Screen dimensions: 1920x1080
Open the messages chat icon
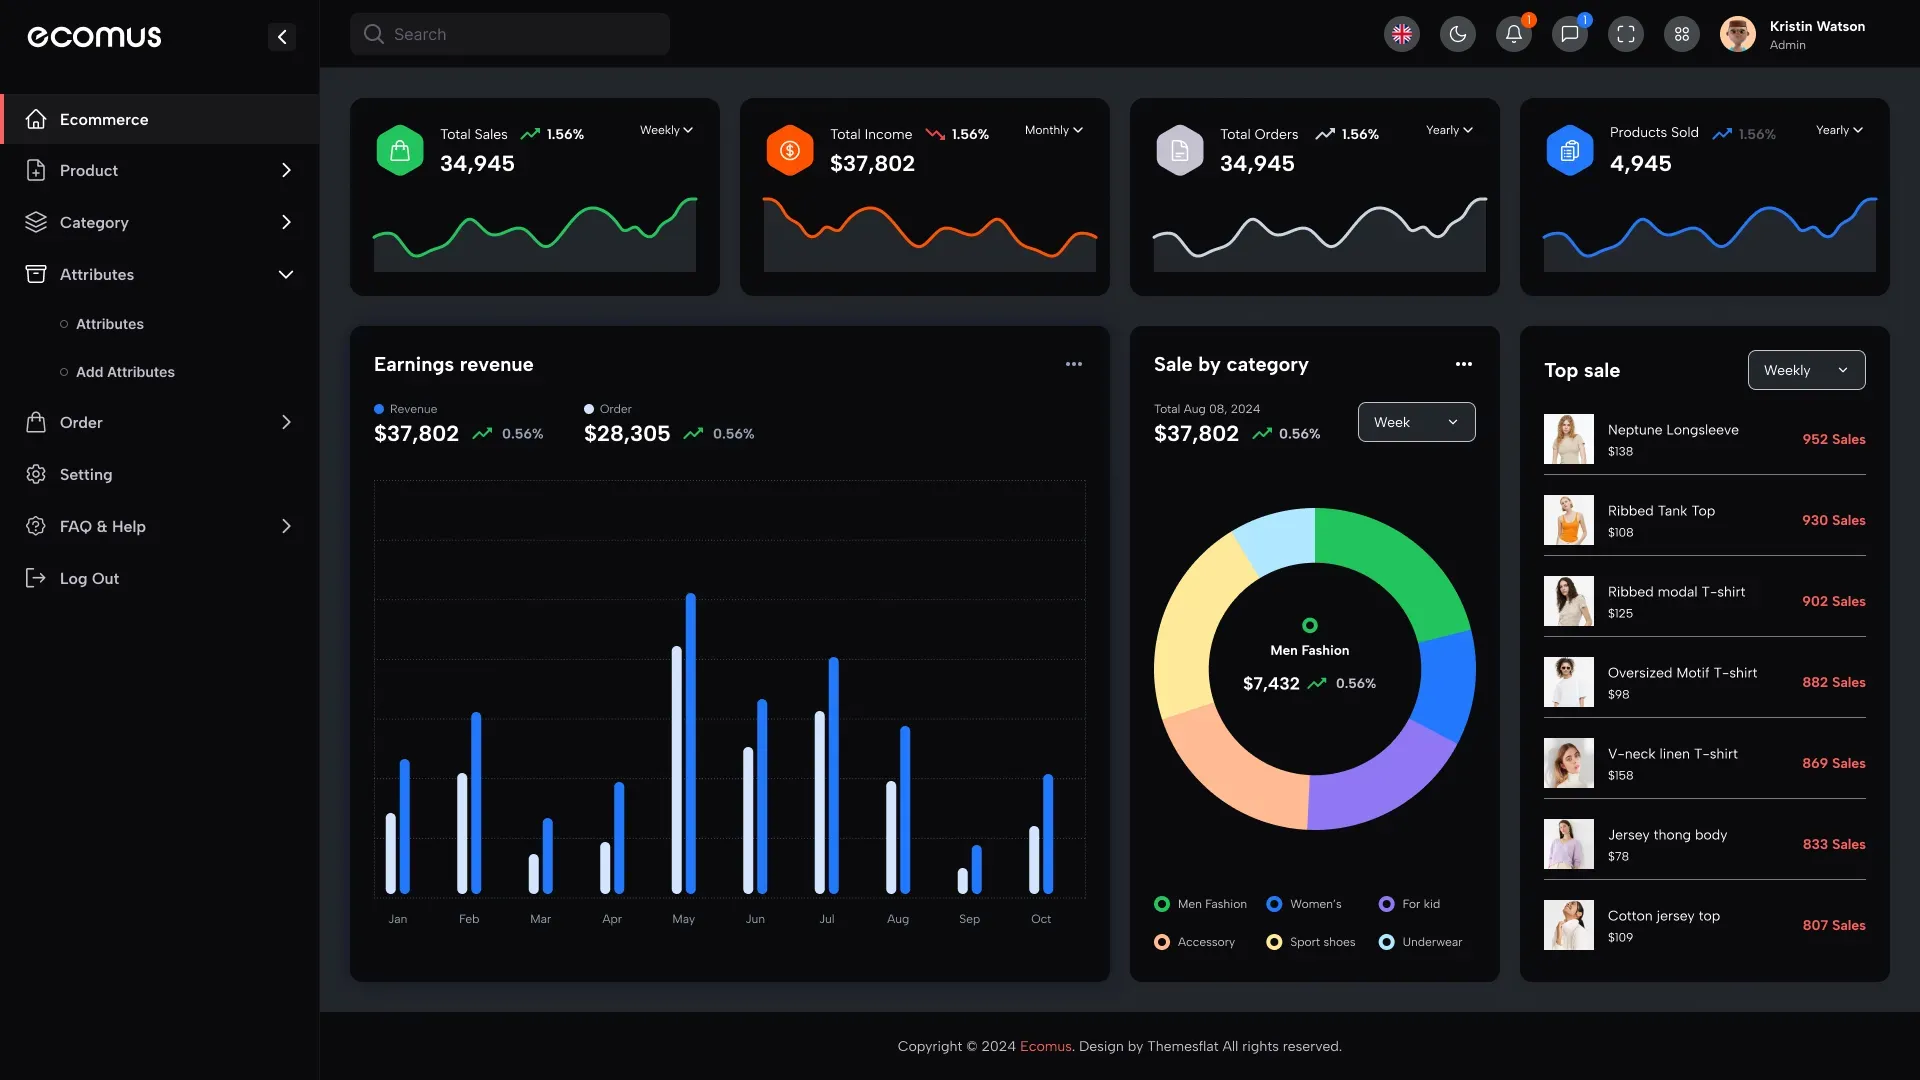(1570, 33)
